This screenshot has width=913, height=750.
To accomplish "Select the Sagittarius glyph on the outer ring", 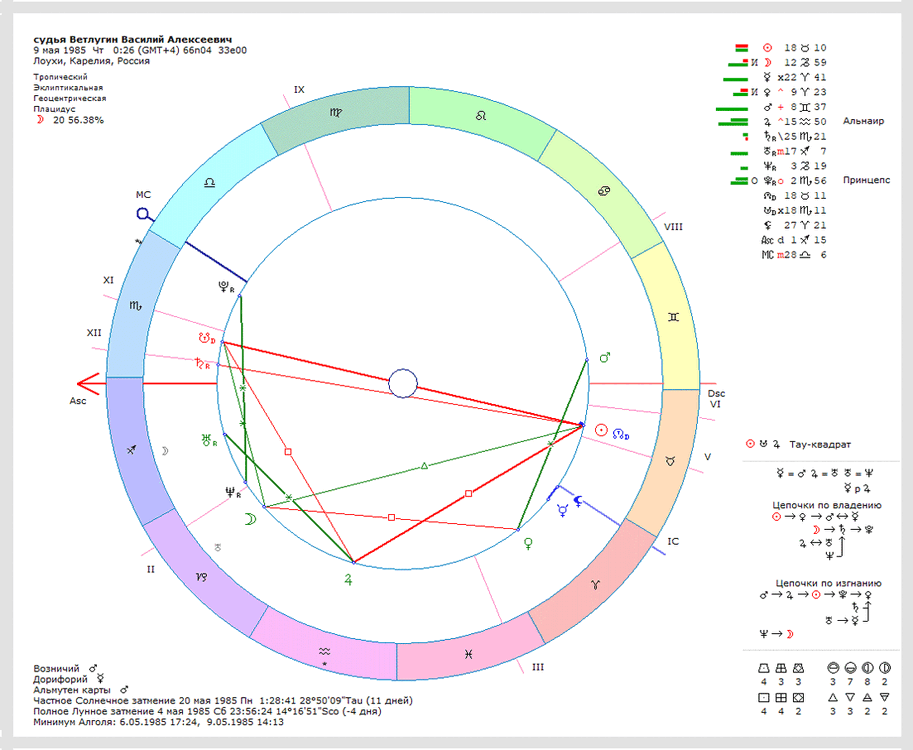I will [132, 450].
